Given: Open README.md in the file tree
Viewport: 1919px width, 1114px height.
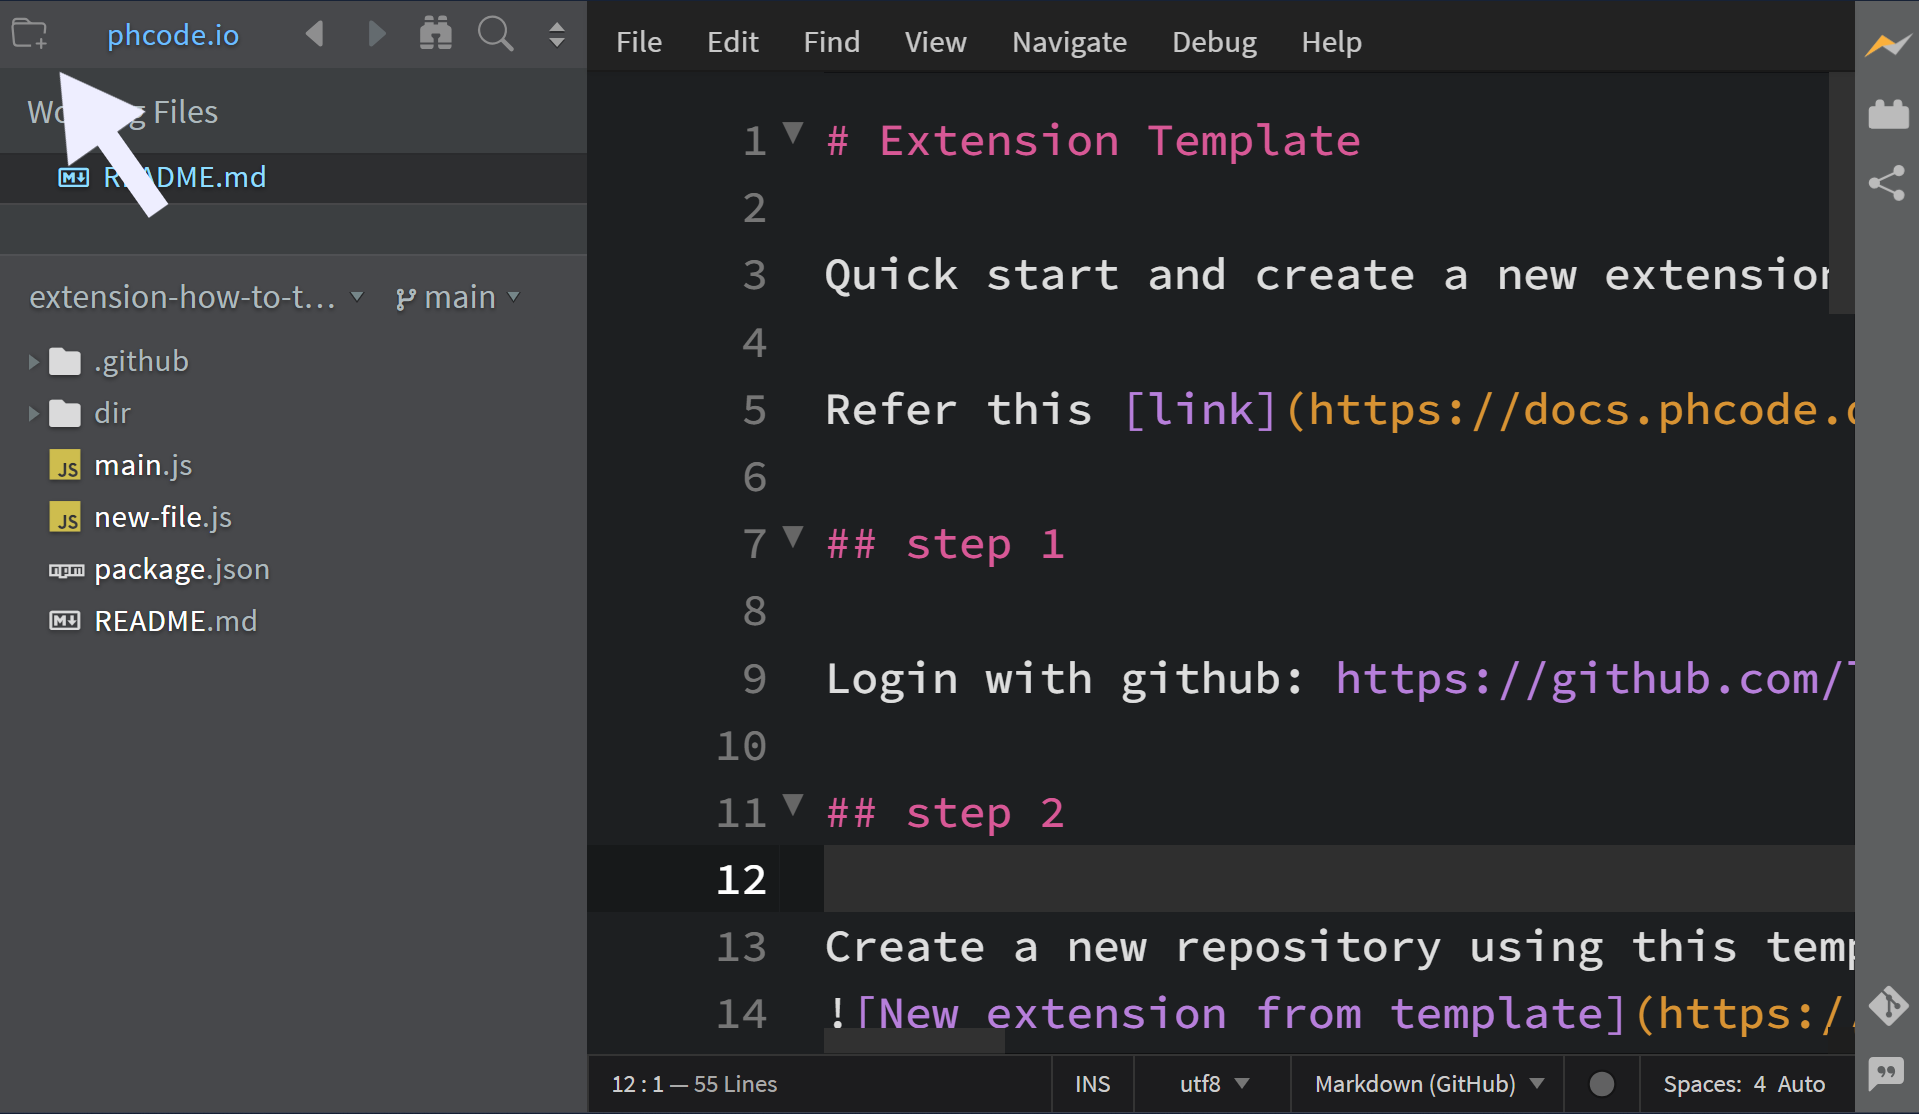Looking at the screenshot, I should (176, 621).
